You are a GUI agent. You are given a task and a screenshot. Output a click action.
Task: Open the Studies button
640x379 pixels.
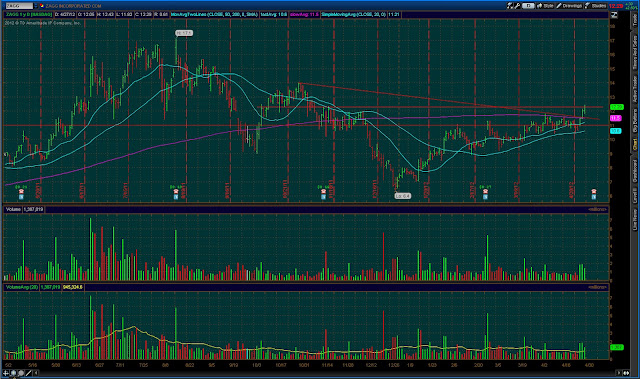pyautogui.click(x=596, y=6)
